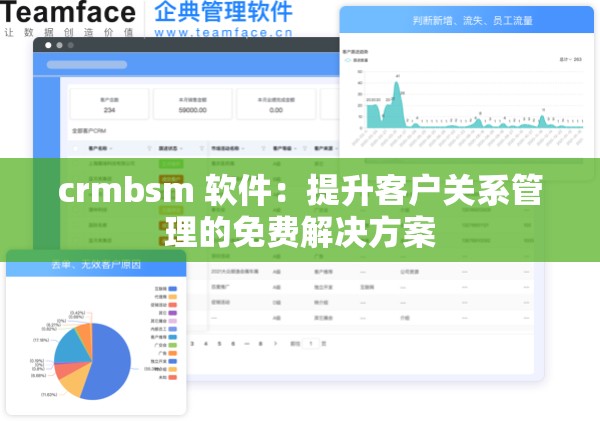
Task: Click the next page arrow in pagination
Action: [275, 344]
